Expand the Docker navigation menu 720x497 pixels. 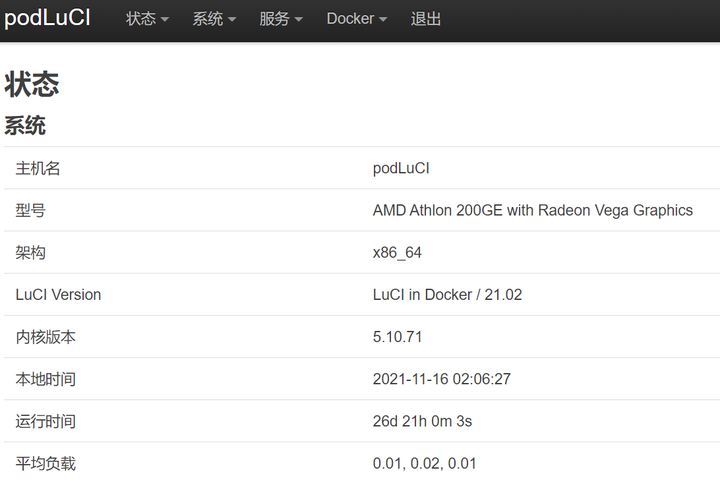(356, 19)
